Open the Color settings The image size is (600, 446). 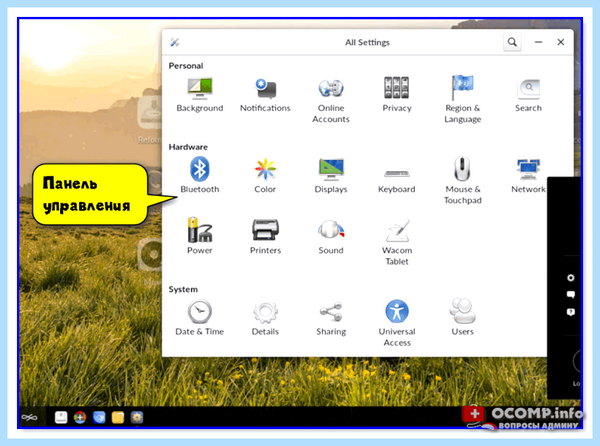tap(265, 175)
